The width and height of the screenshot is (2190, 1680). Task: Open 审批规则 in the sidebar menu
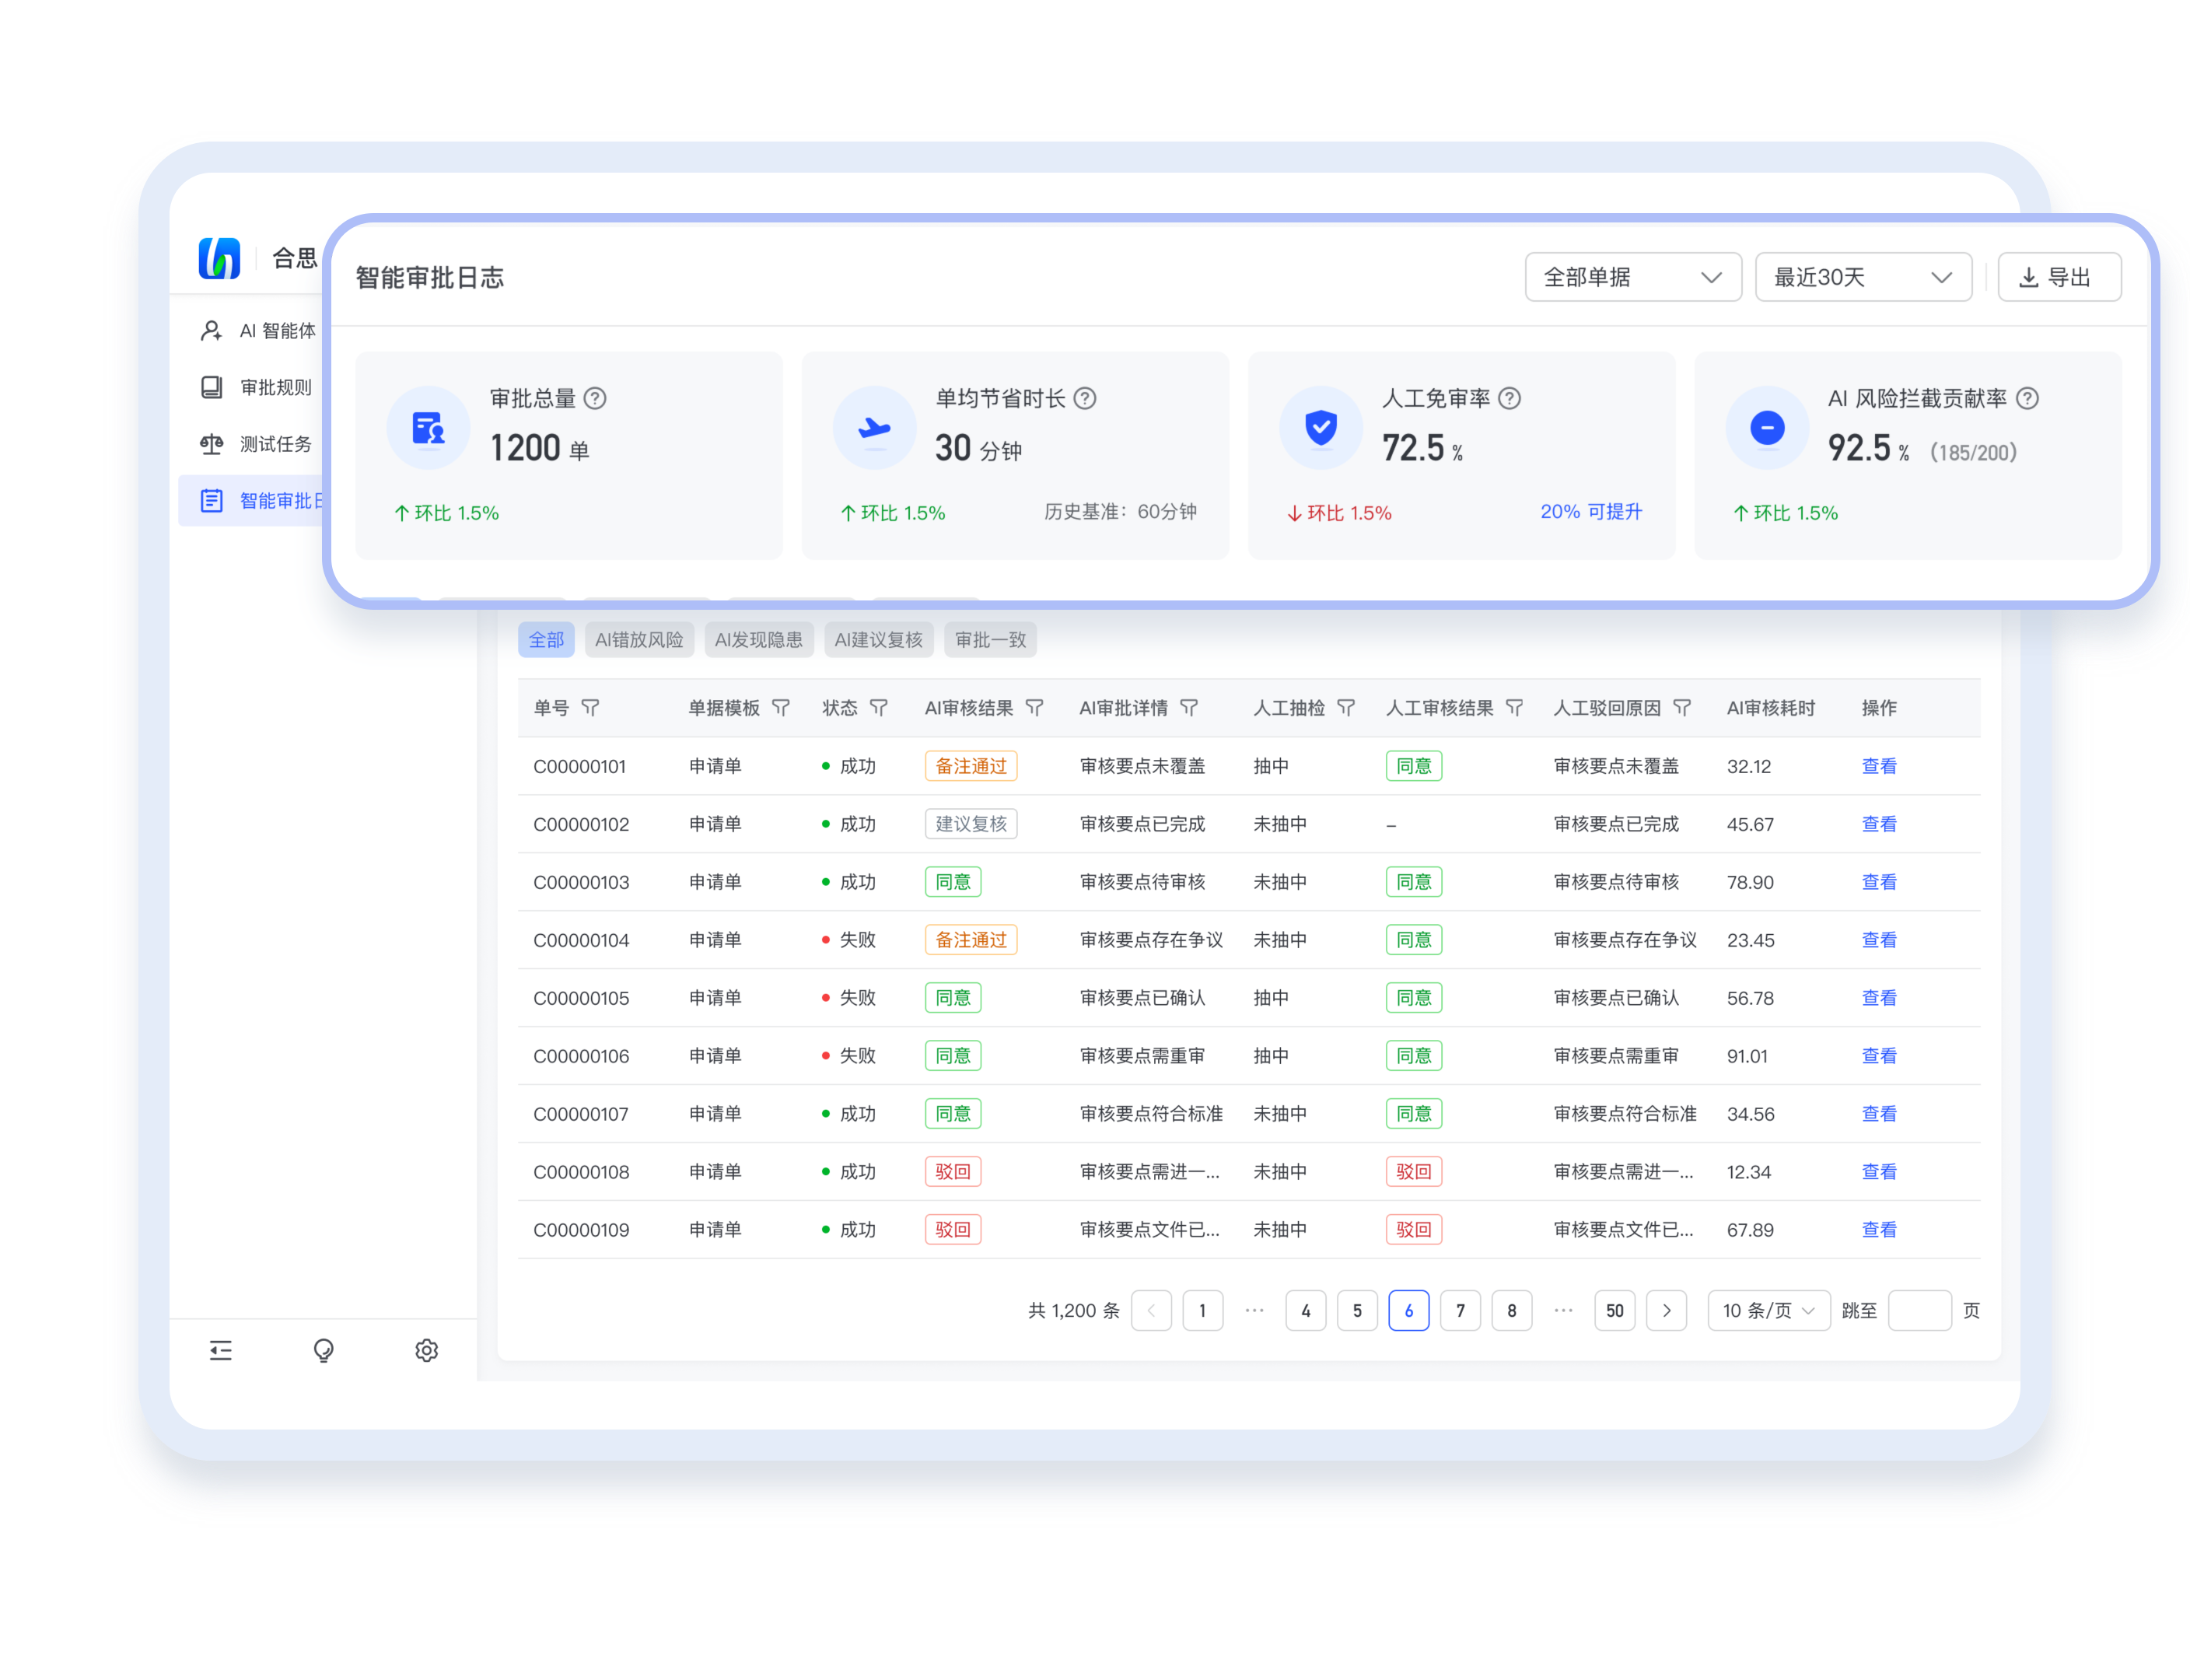(x=275, y=388)
